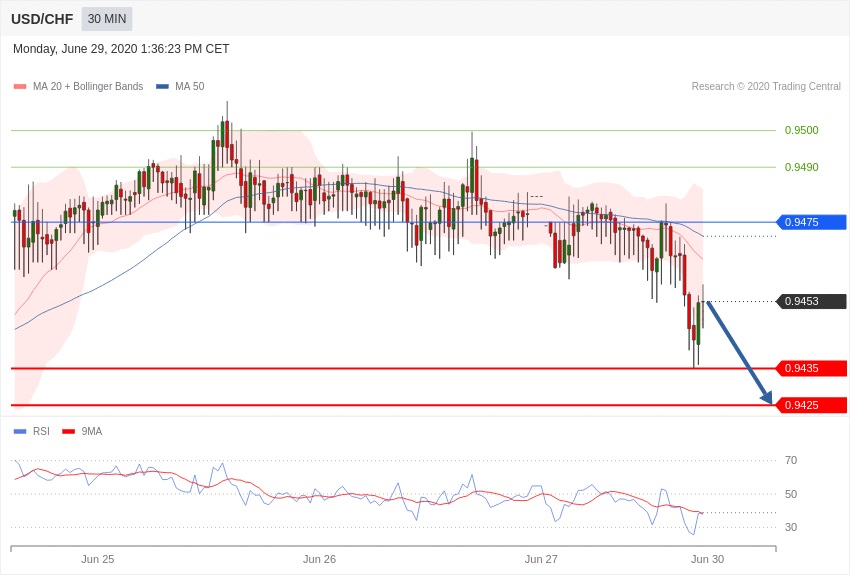Click the RSI 70 axis label
The height and width of the screenshot is (576, 850).
click(791, 460)
